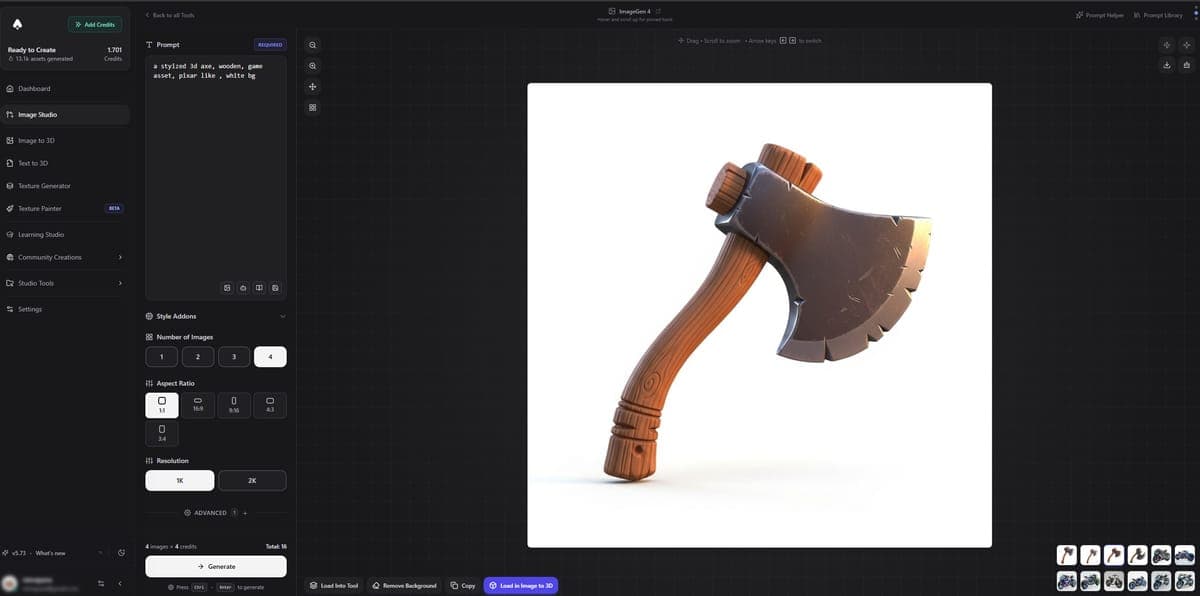
Task: Copy the generated image
Action: 462,585
